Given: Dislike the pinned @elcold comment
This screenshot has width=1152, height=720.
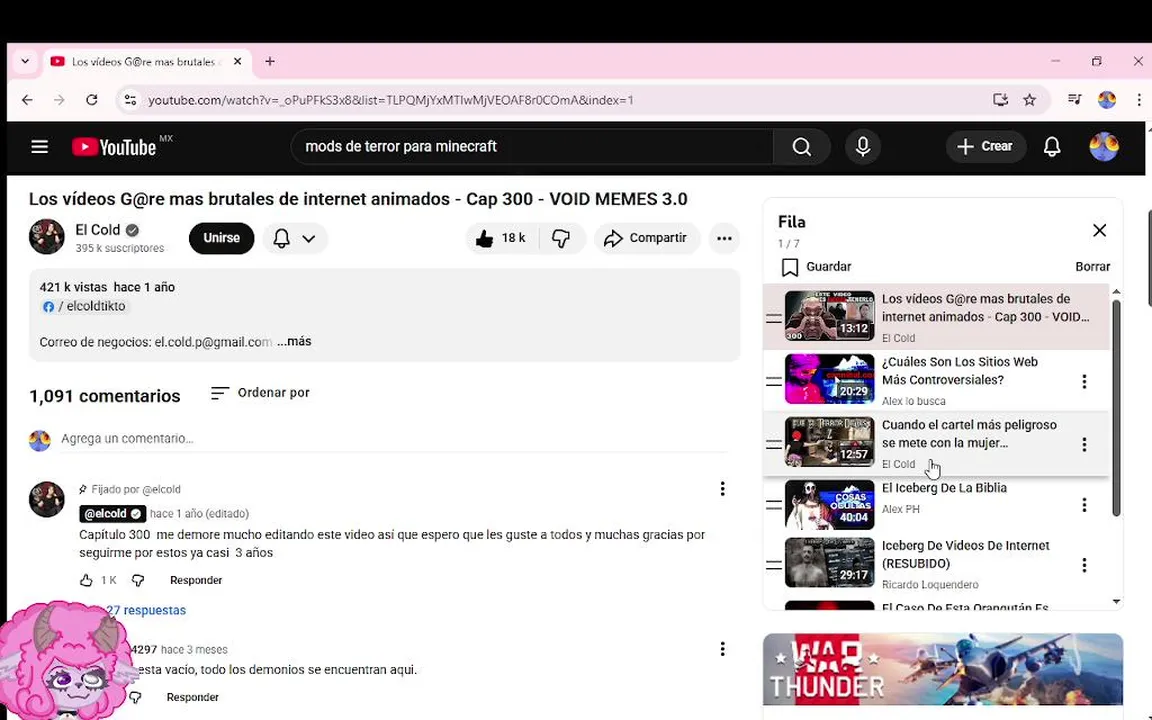Looking at the screenshot, I should [137, 580].
